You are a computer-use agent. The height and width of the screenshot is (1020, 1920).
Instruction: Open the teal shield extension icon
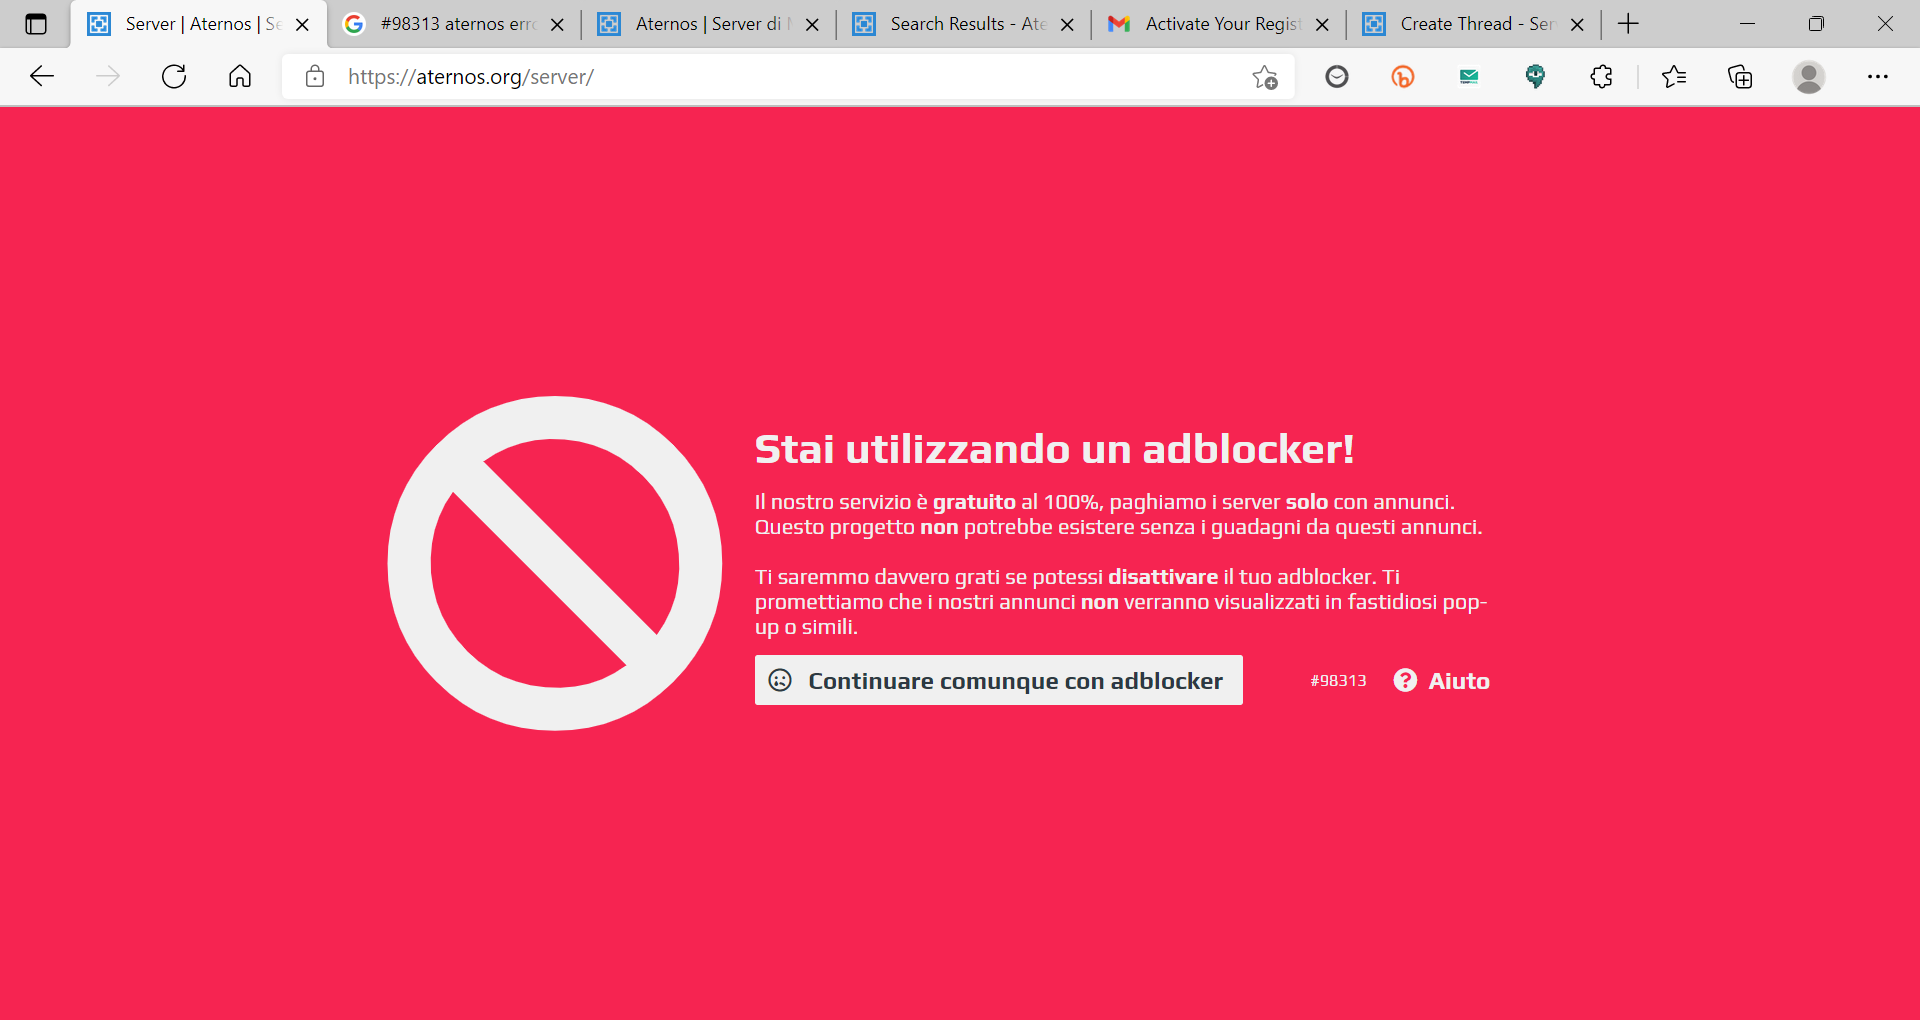1535,76
